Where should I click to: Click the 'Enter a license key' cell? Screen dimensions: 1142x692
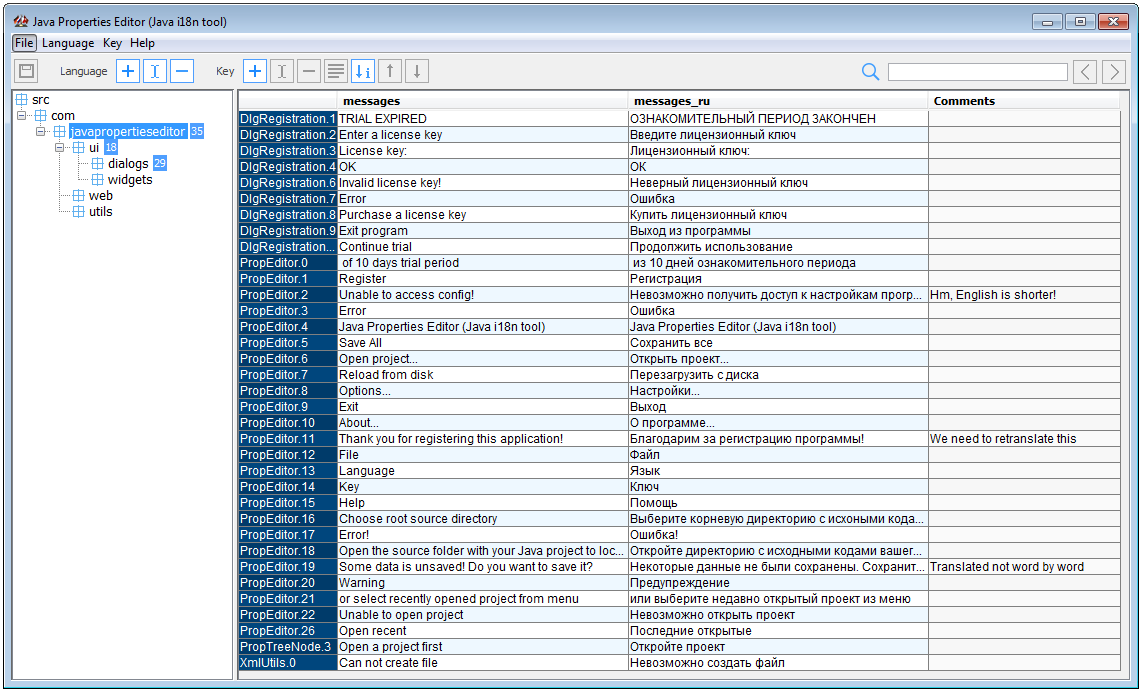[482, 135]
